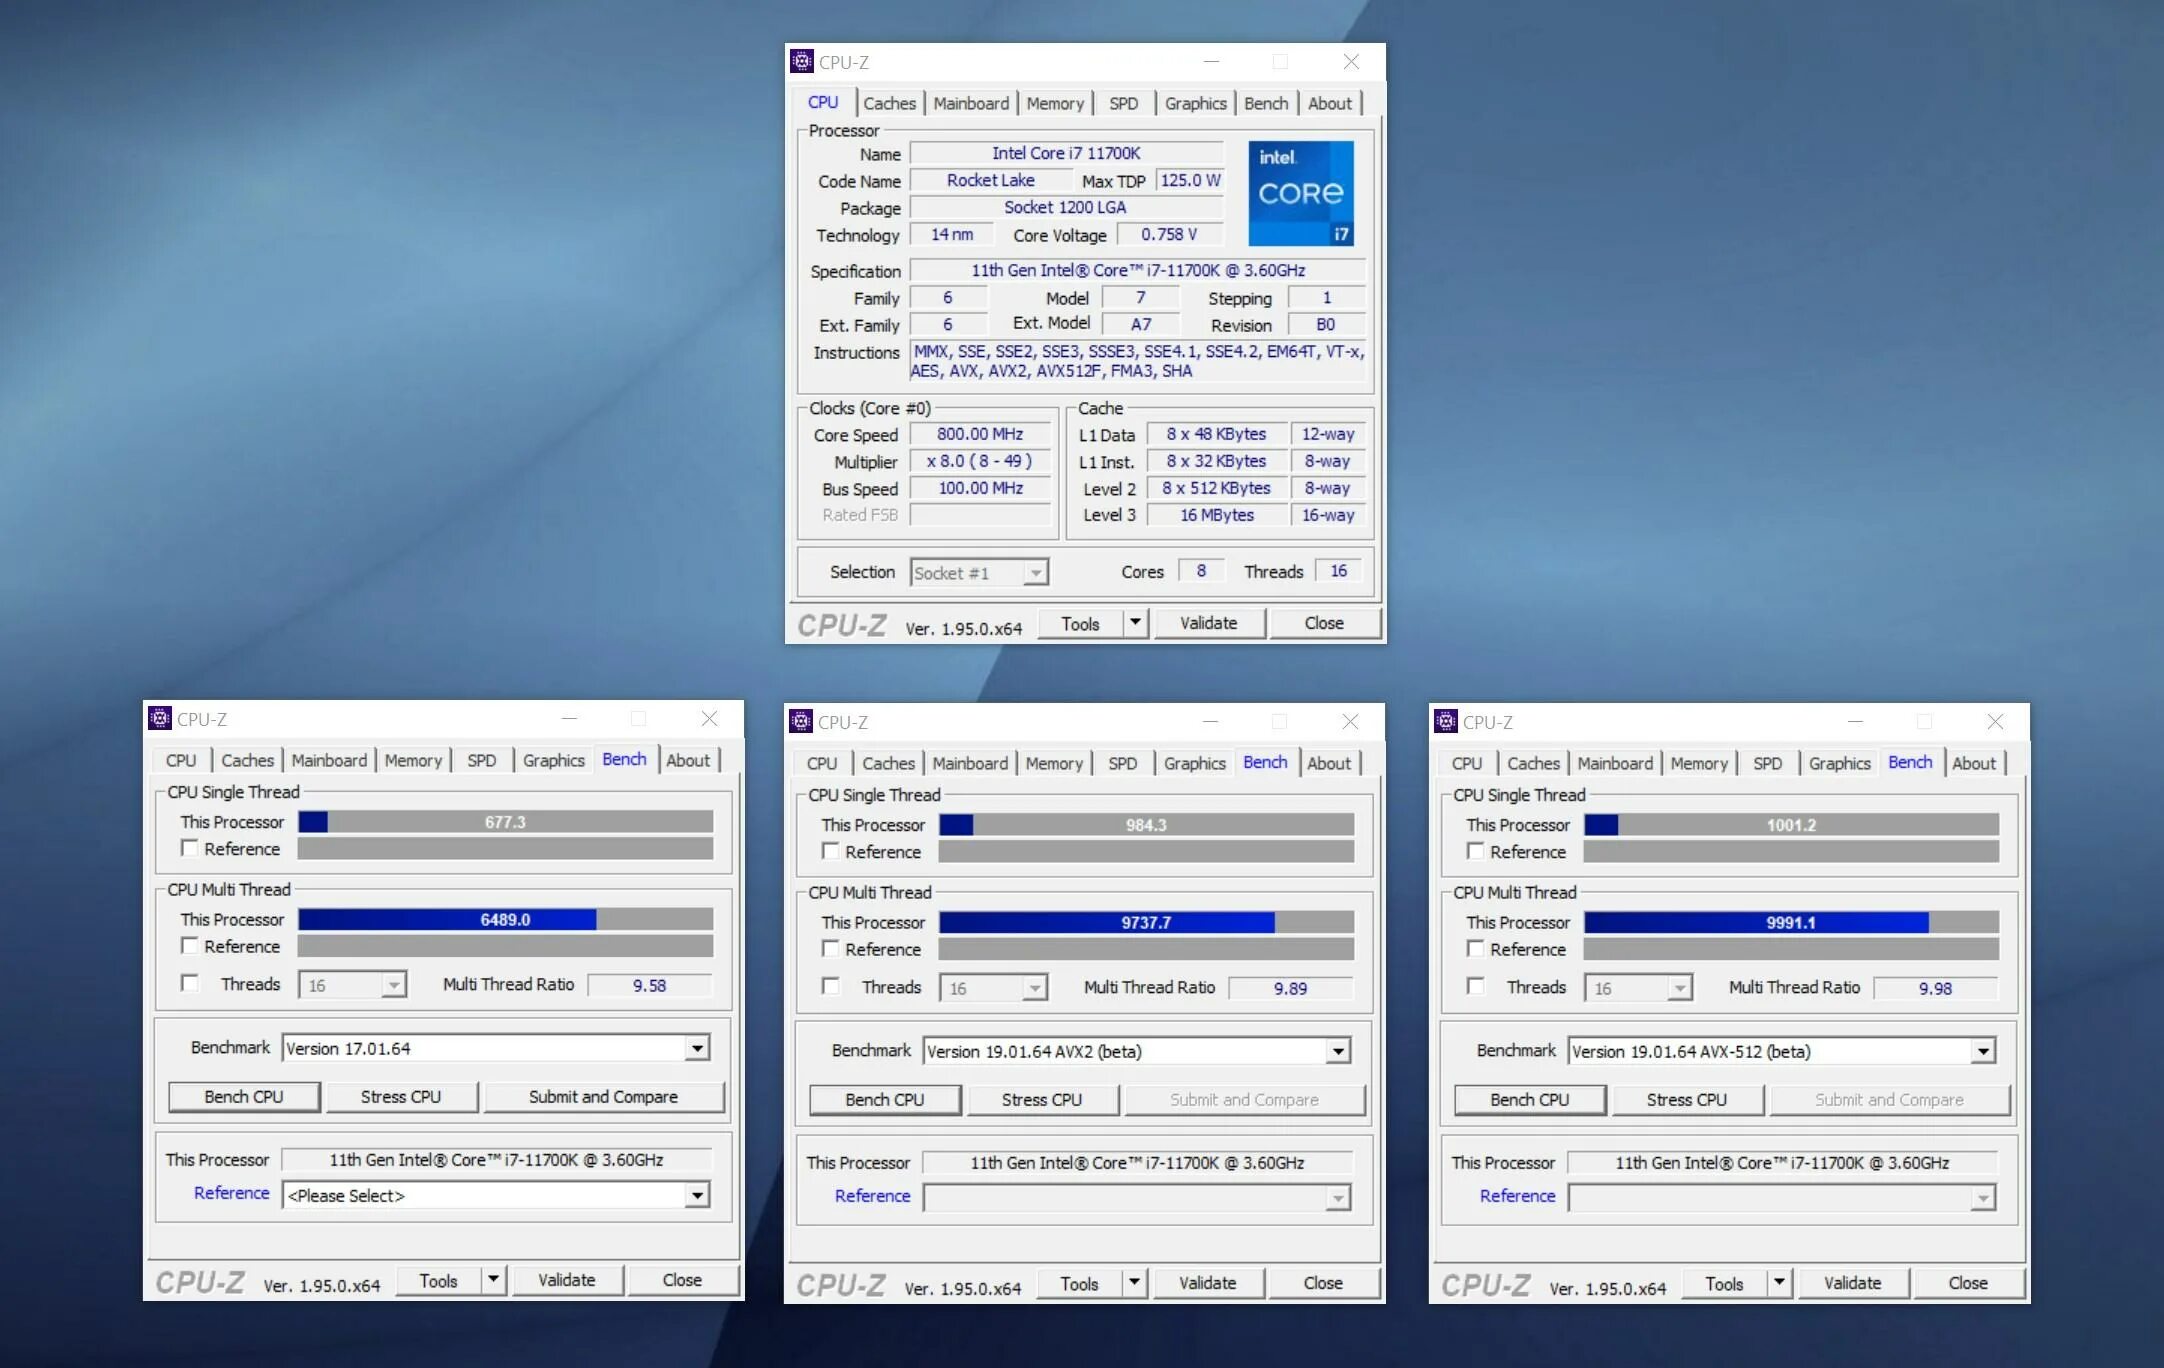Switch to CPU tab in AVX-512 bench window

pyautogui.click(x=1467, y=763)
